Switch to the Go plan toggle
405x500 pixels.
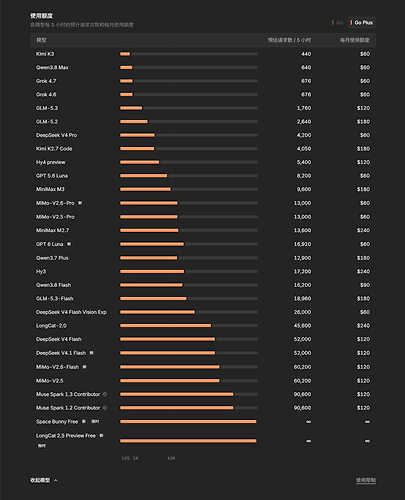[338, 23]
